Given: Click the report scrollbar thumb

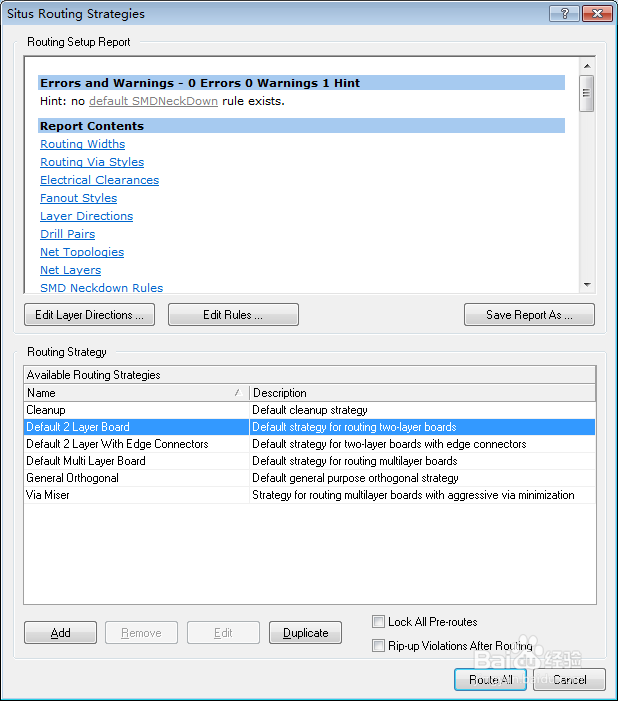Looking at the screenshot, I should [587, 93].
